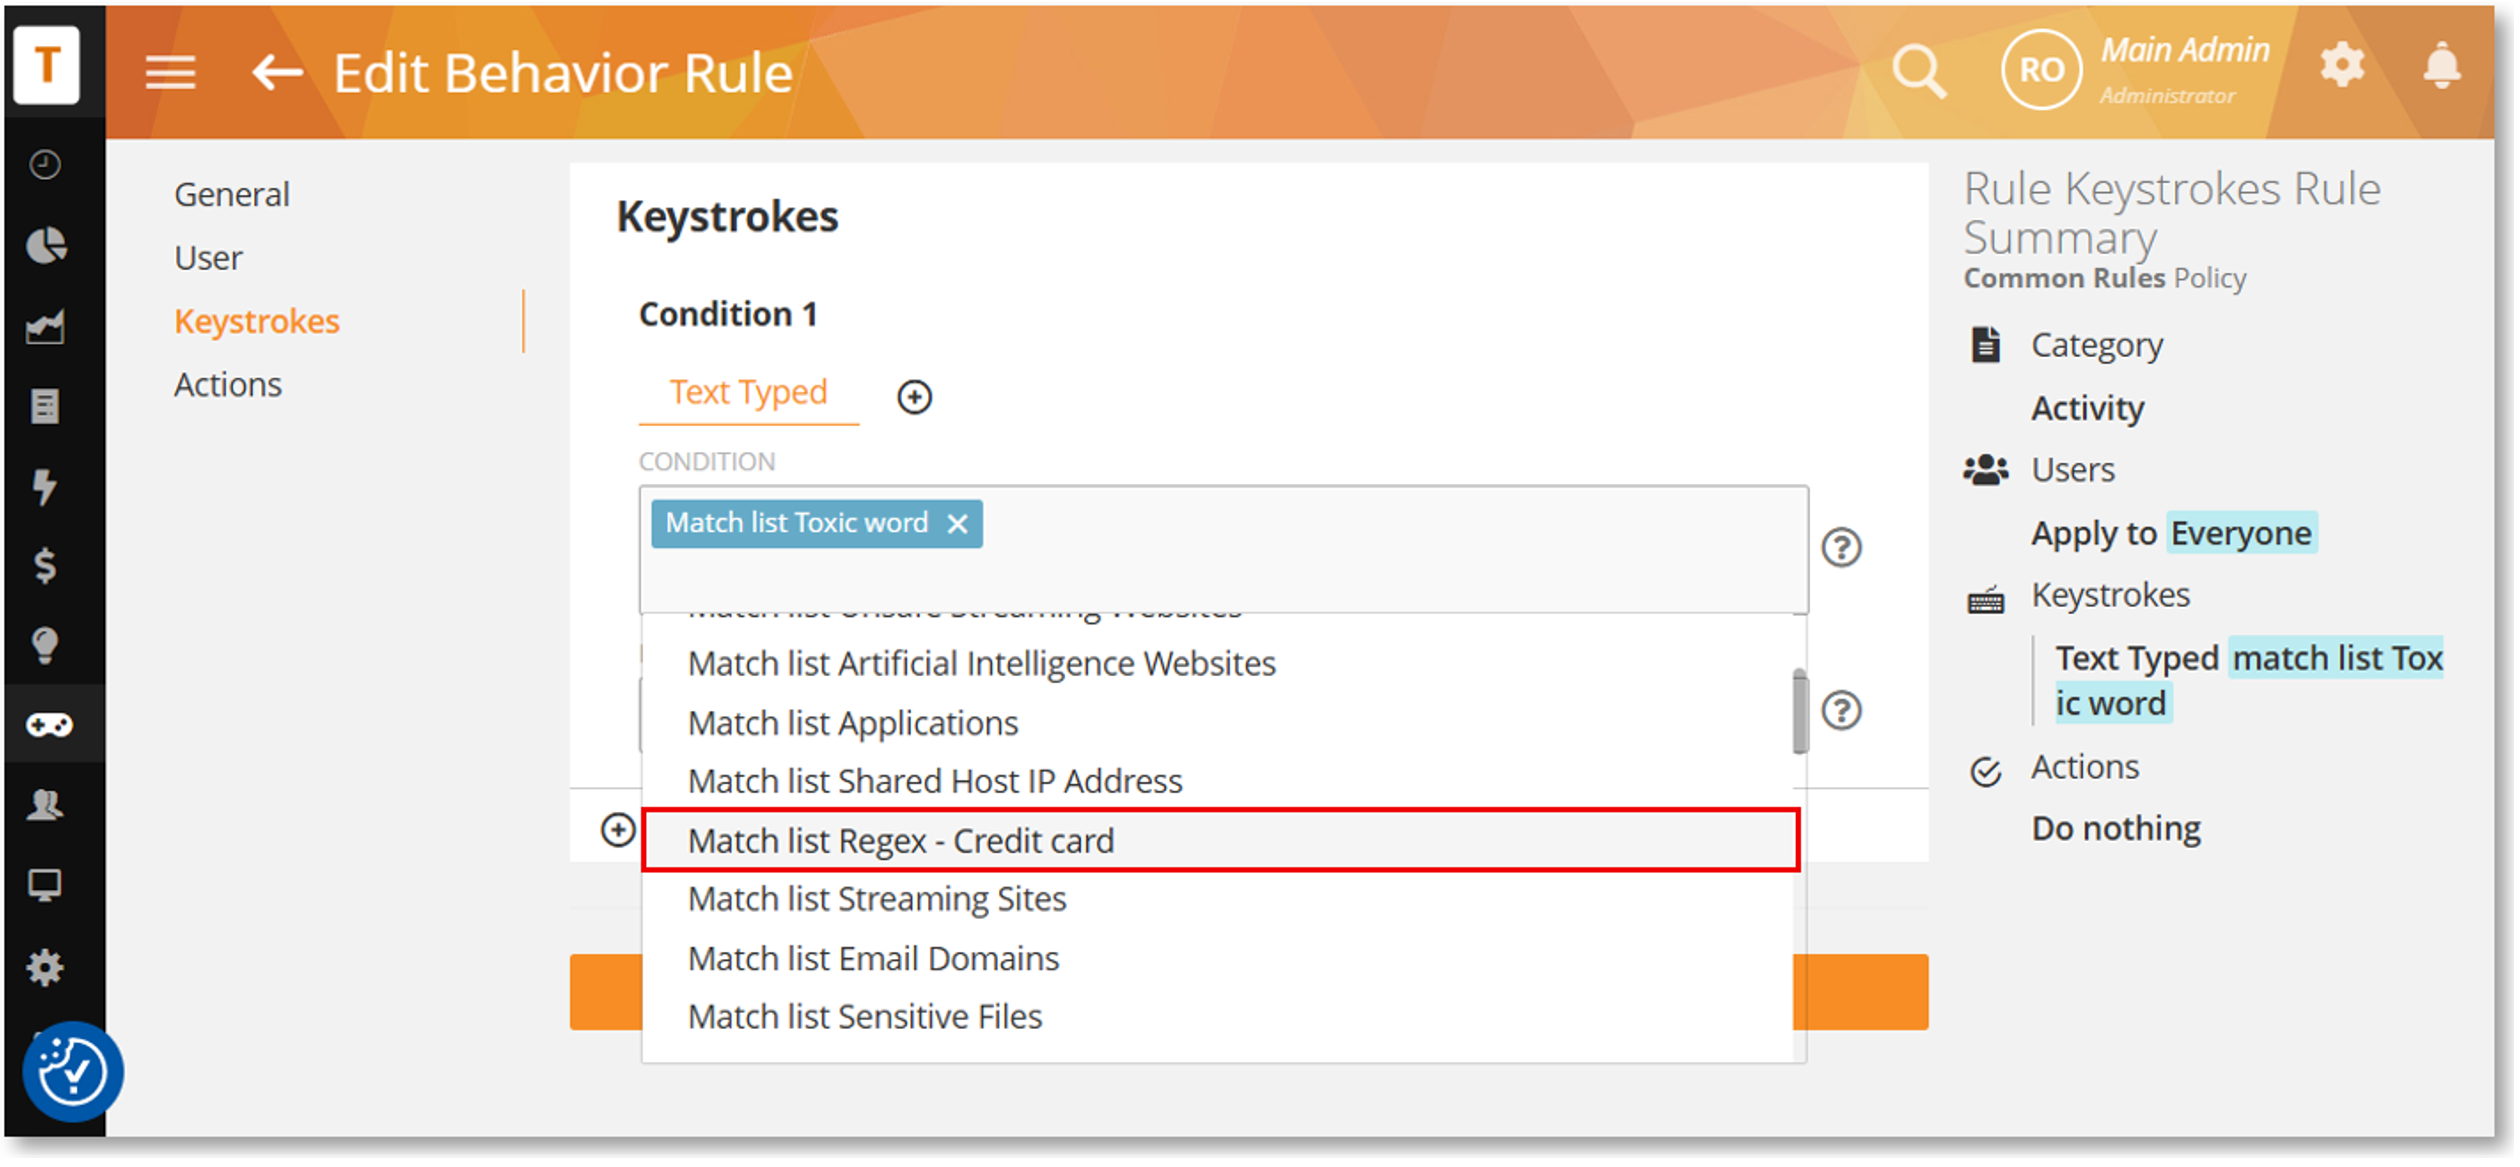Screen dimensions: 2520x1167
Task: Go back using the arrow icon
Action: point(277,72)
